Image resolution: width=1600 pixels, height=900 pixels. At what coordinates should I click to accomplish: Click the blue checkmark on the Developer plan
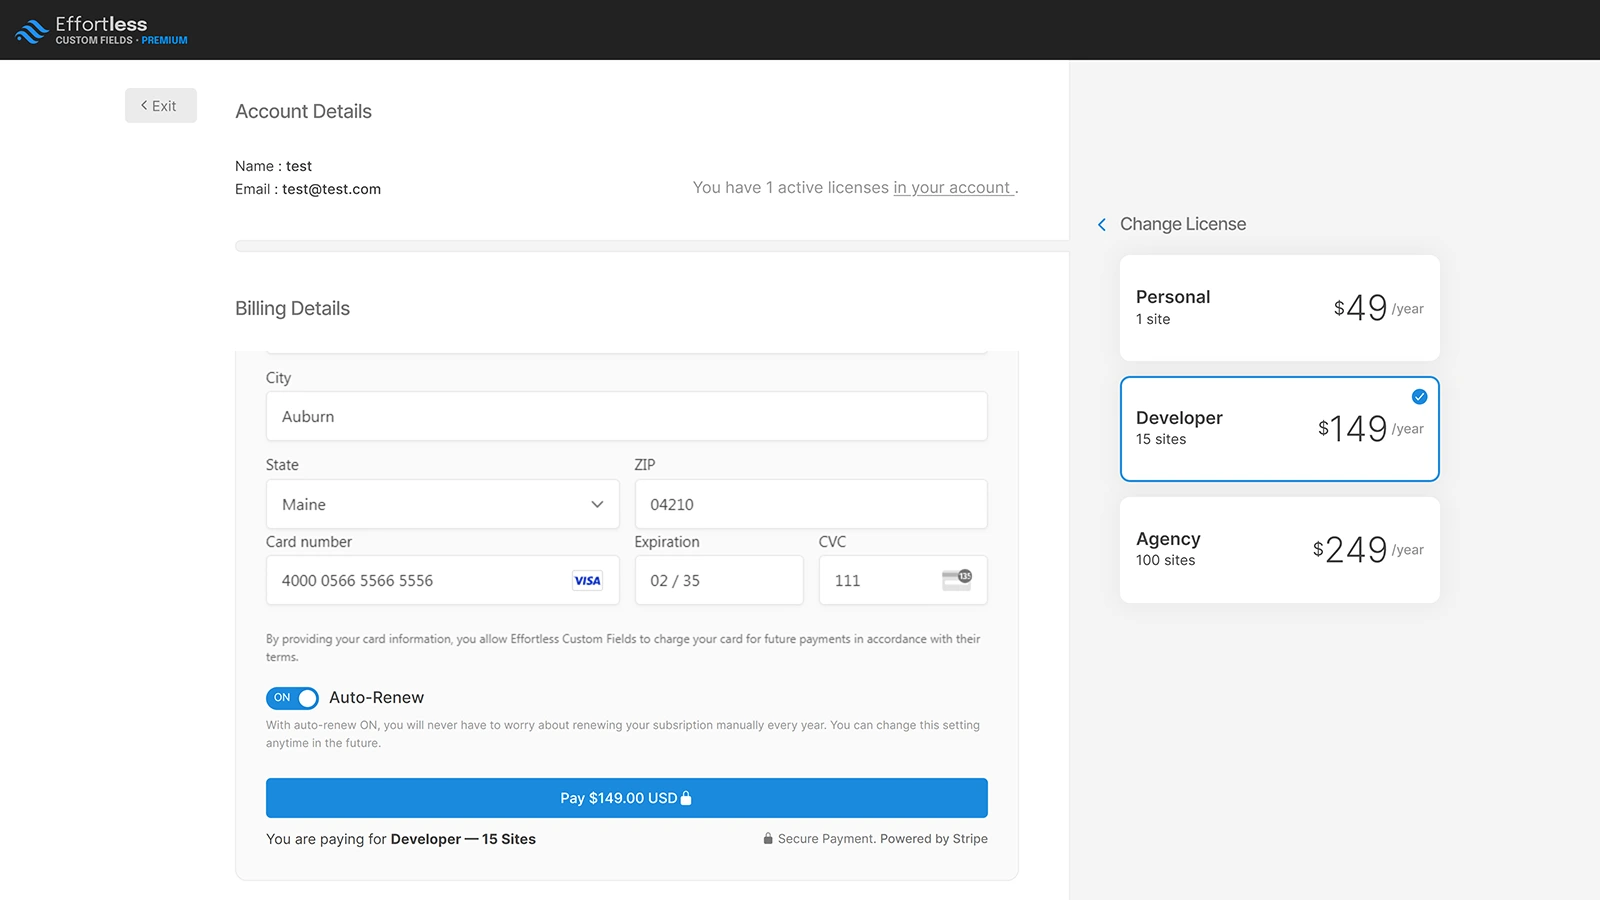tap(1418, 396)
